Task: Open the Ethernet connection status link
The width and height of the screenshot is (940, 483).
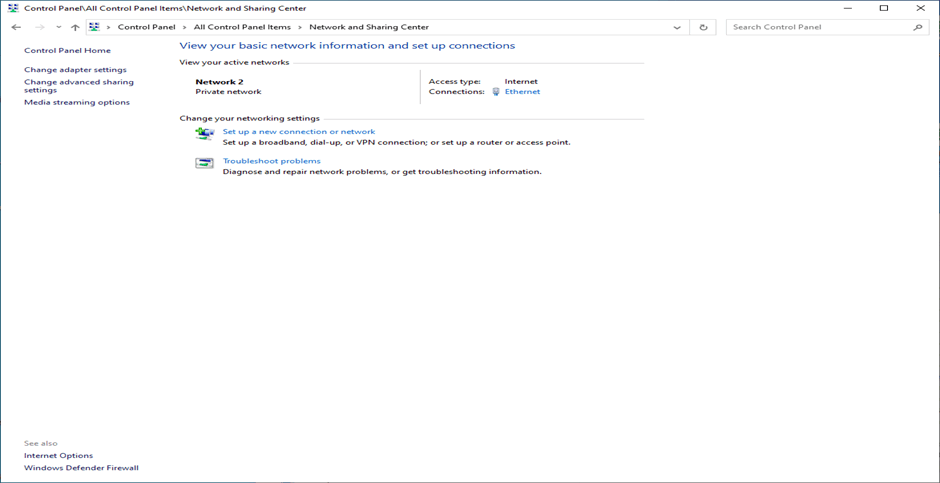Action: tap(522, 92)
